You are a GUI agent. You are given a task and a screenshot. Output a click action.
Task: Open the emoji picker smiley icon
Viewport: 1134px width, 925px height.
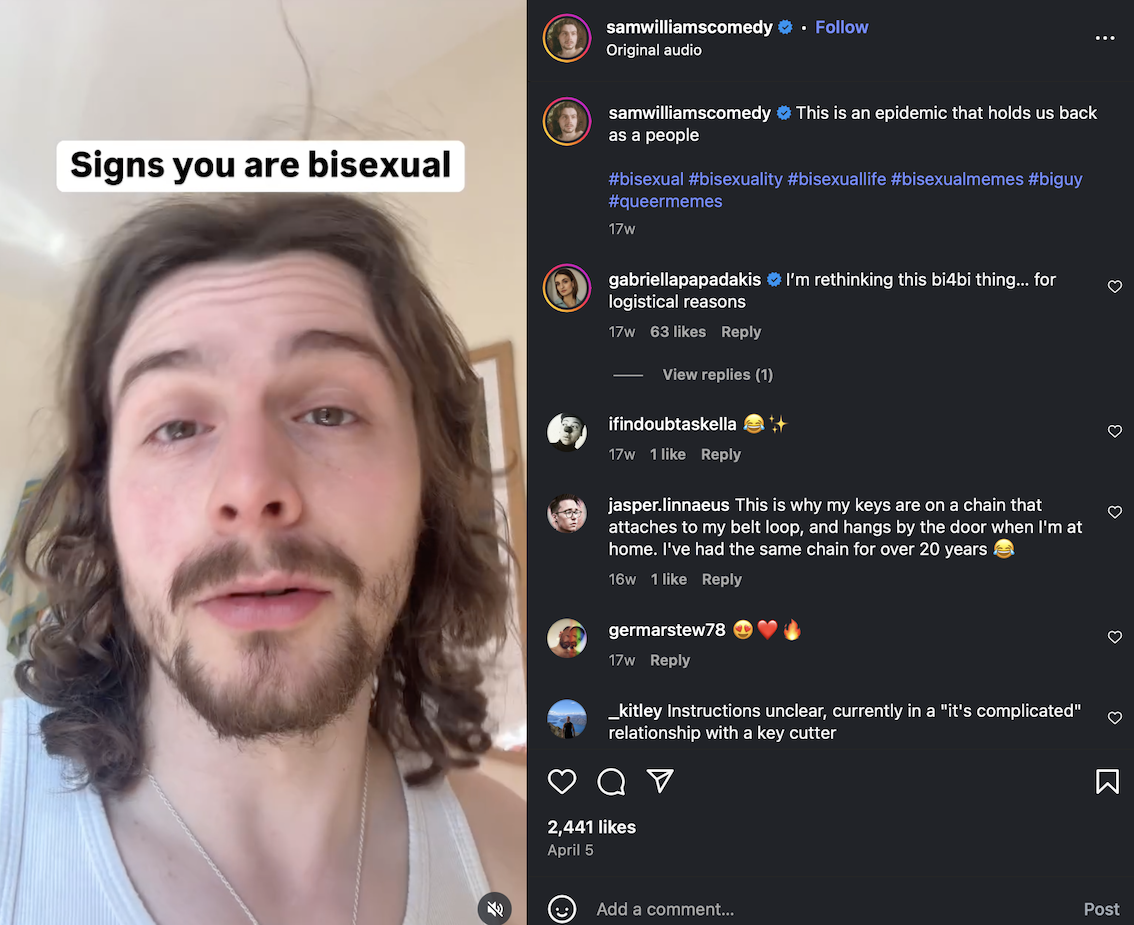coord(562,909)
